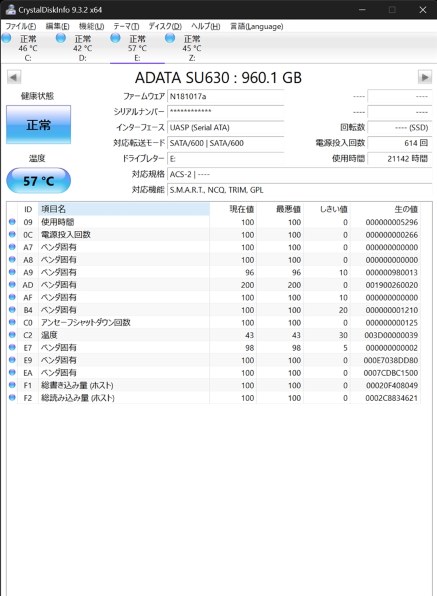Click raw value 000000980013 on row A9
Viewport: 437px width, 596px height.
pyautogui.click(x=391, y=272)
